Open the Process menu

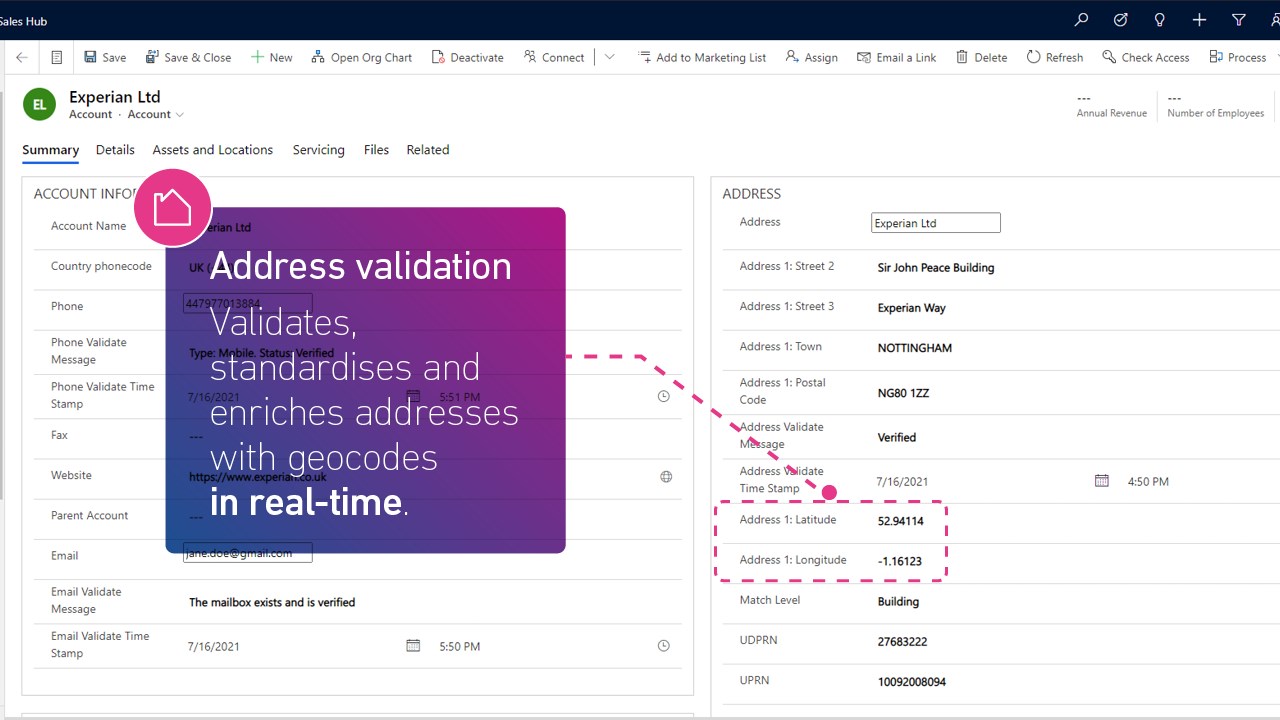pyautogui.click(x=1238, y=57)
